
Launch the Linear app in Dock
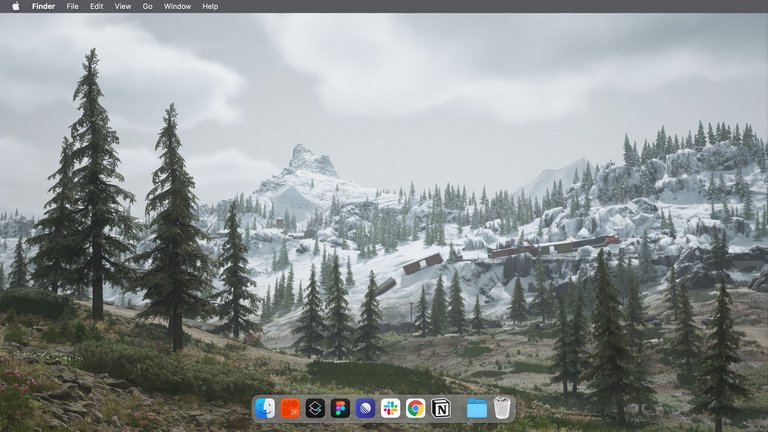tap(365, 408)
